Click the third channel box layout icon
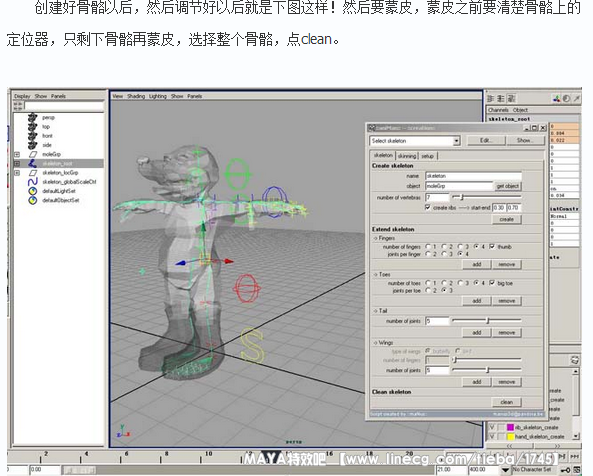The image size is (593, 476). click(x=511, y=99)
